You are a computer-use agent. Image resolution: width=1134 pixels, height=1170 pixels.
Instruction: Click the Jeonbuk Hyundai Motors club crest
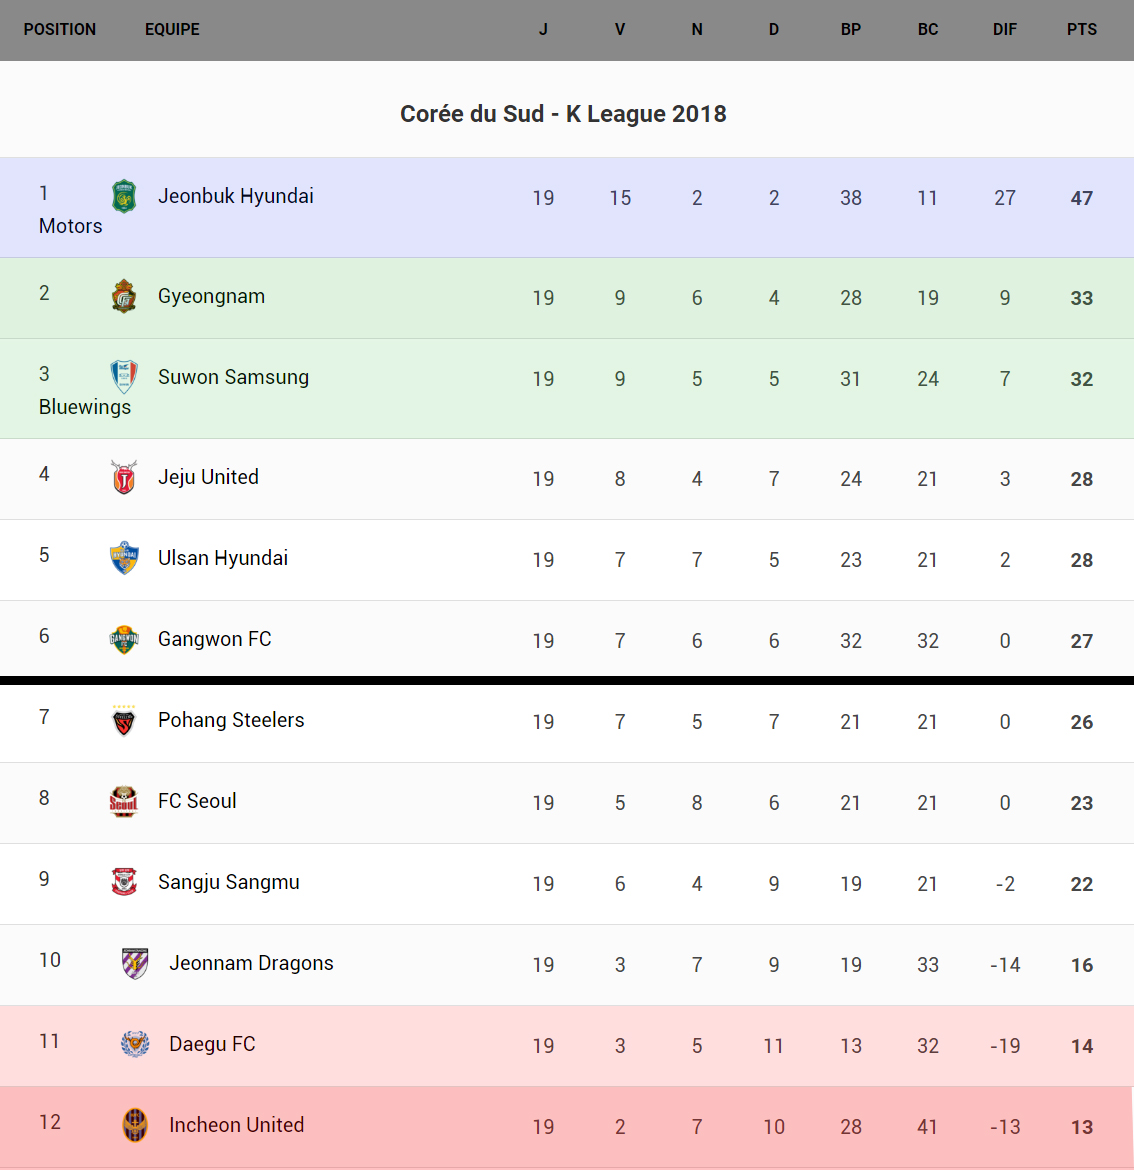(124, 196)
